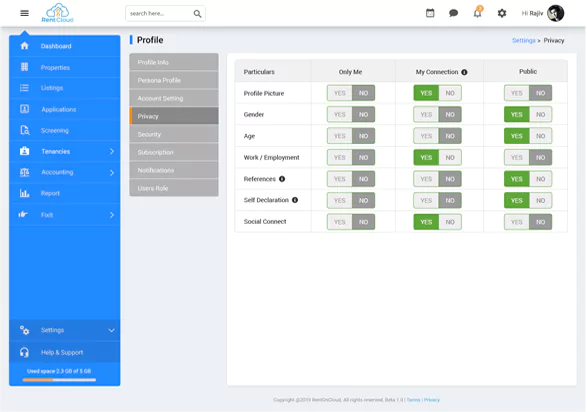
Task: Click the Settings breadcrumb link
Action: coord(524,40)
